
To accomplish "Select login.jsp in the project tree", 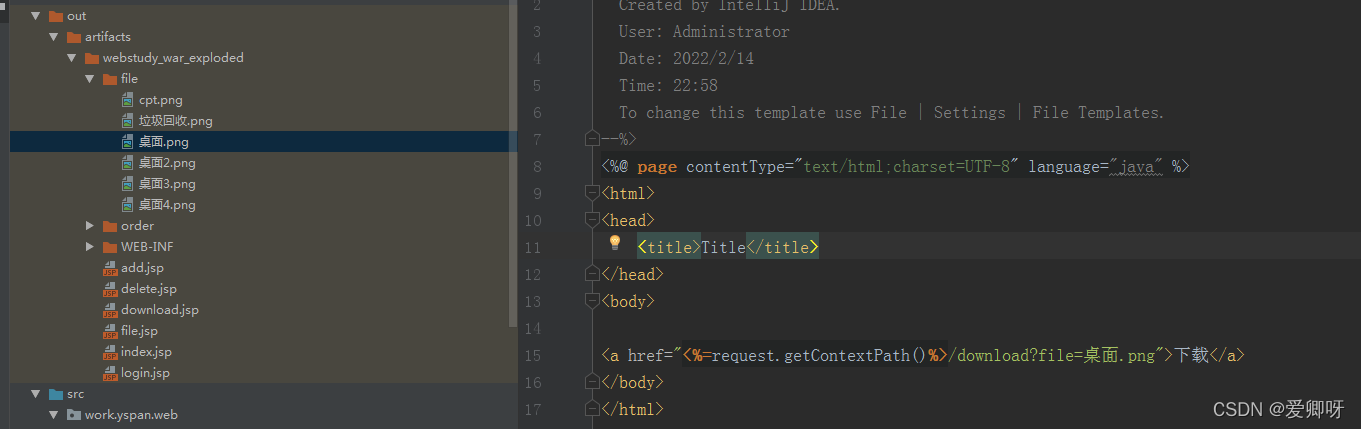I will (145, 373).
